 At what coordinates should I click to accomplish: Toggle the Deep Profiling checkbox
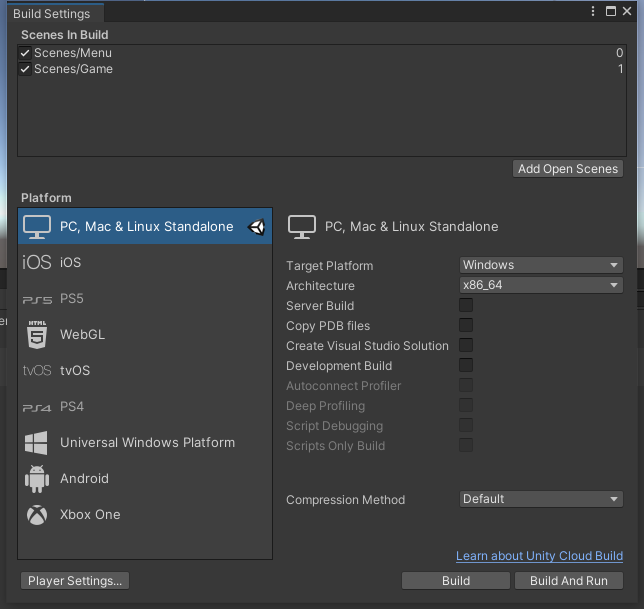466,405
